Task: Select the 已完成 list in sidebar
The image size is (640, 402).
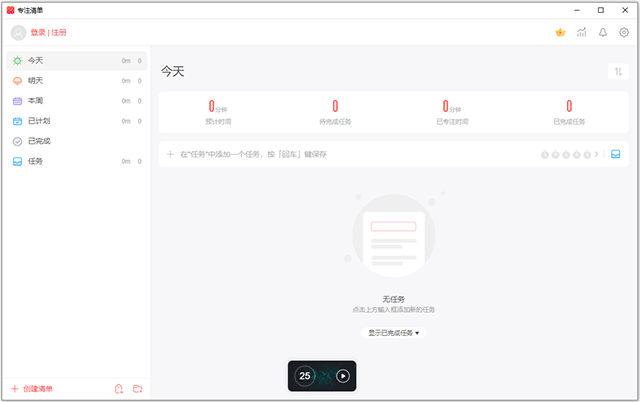Action: 77,141
